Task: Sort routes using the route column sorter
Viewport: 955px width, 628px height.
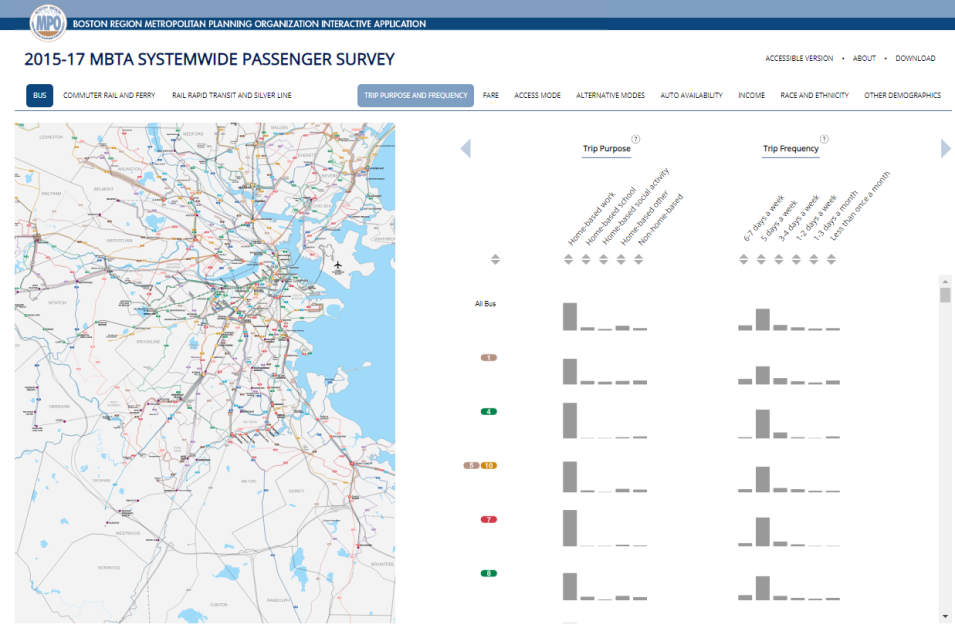Action: 495,260
